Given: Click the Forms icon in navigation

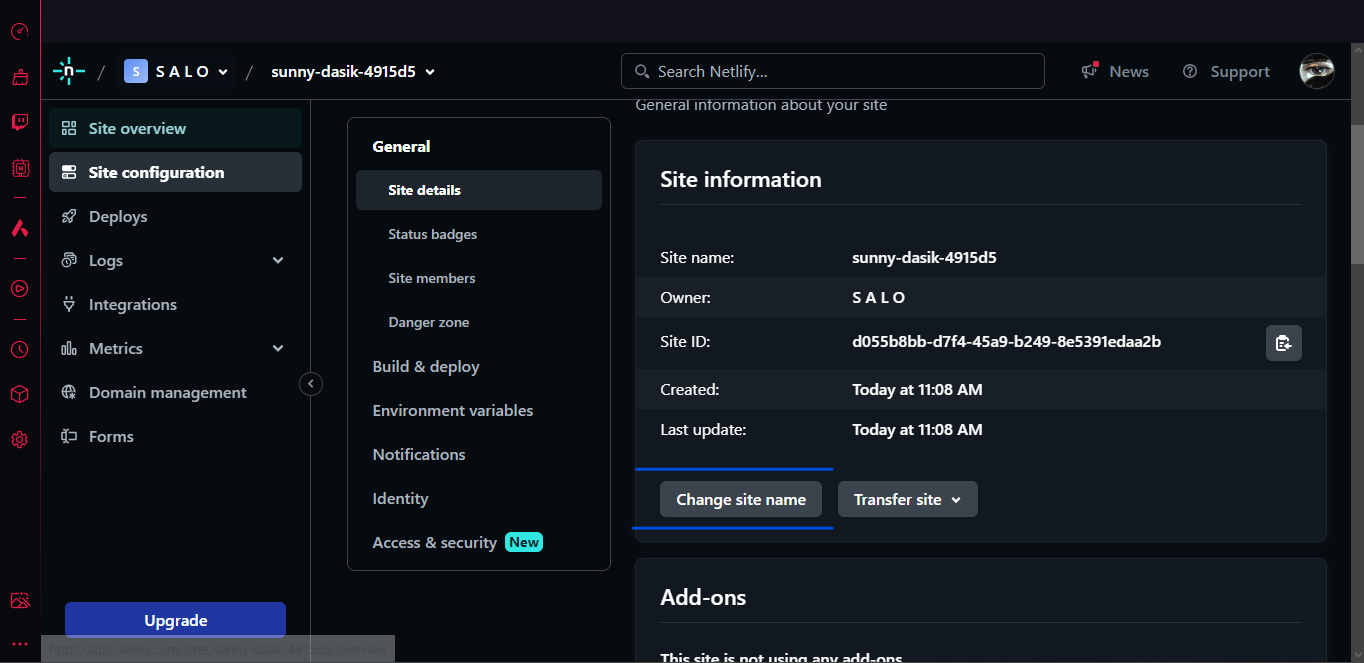Looking at the screenshot, I should pyautogui.click(x=69, y=436).
